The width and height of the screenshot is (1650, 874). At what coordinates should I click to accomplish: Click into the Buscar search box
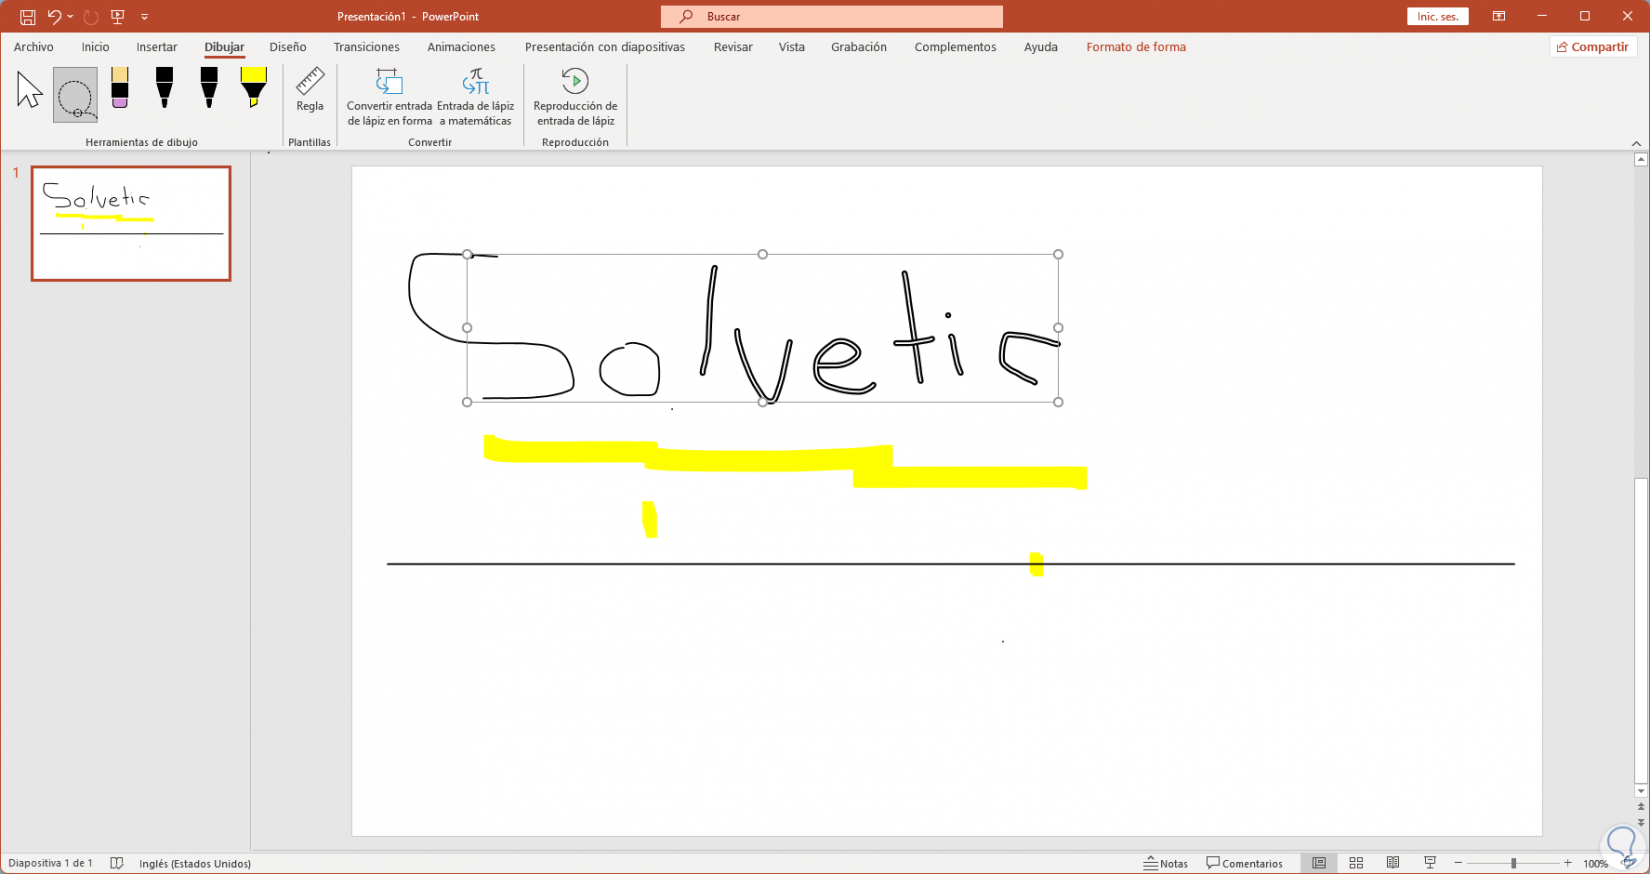tap(832, 16)
